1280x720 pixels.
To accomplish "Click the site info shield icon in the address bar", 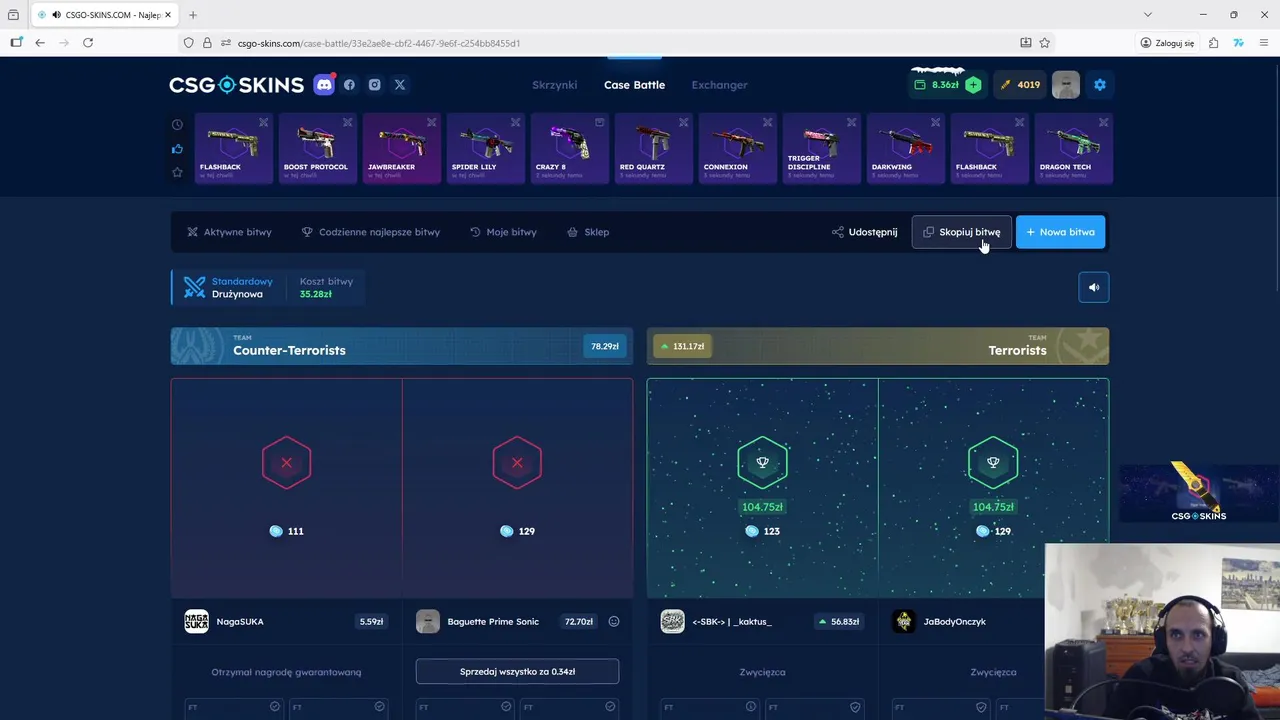I will click(x=188, y=43).
